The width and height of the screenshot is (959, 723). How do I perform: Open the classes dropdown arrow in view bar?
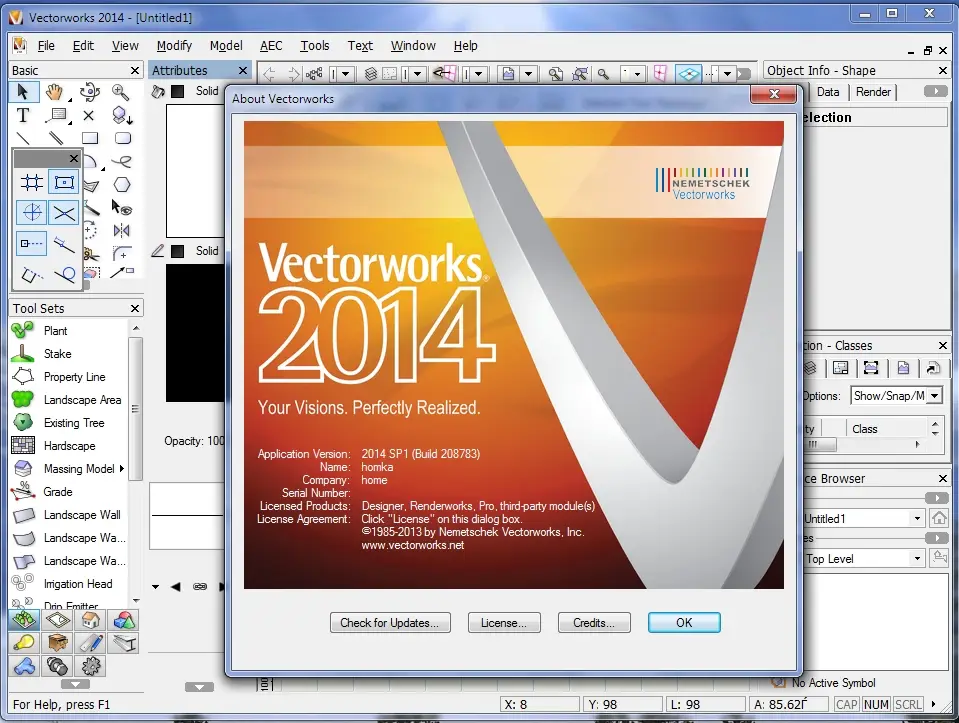pos(346,74)
